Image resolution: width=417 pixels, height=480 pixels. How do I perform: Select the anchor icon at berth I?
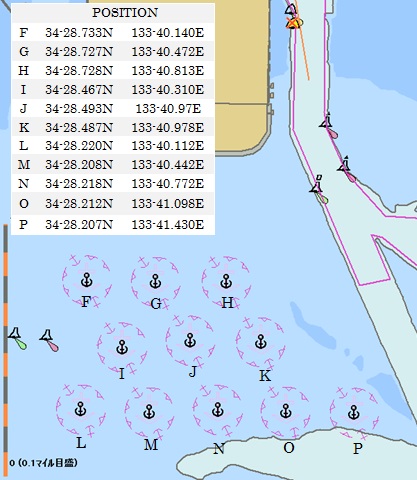click(x=122, y=347)
